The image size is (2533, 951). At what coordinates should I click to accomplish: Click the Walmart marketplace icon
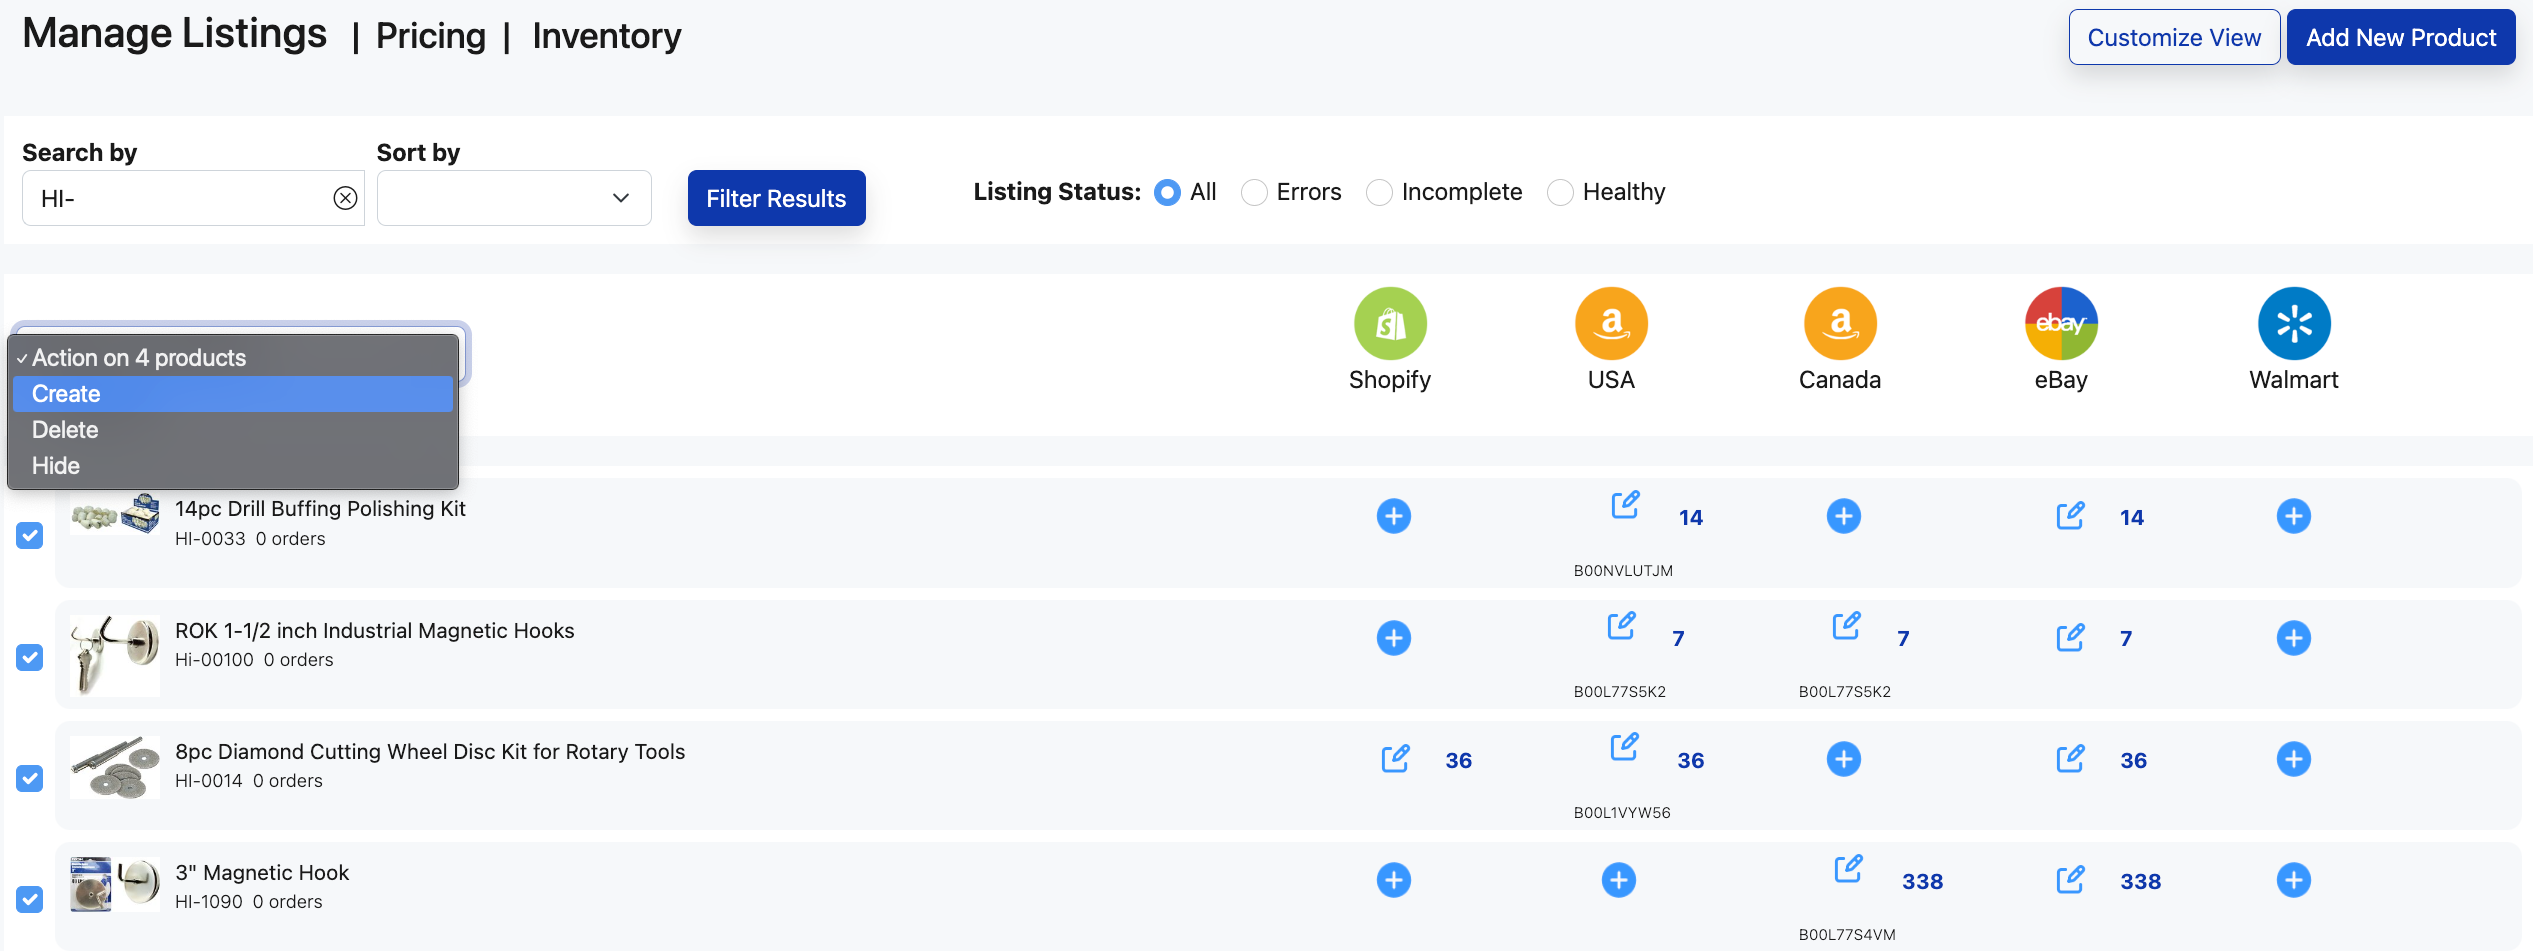pyautogui.click(x=2294, y=323)
